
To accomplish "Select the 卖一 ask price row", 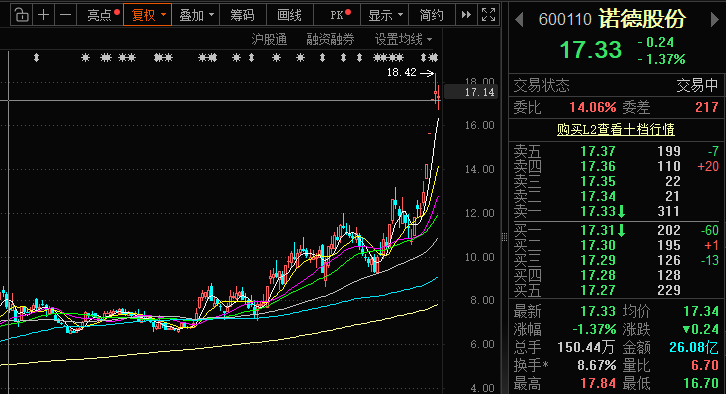I will point(616,211).
